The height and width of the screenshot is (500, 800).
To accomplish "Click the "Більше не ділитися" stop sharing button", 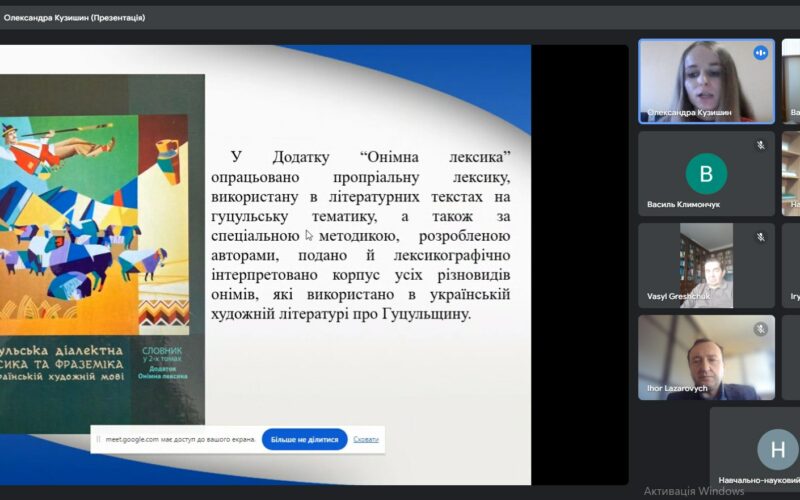I will [304, 439].
